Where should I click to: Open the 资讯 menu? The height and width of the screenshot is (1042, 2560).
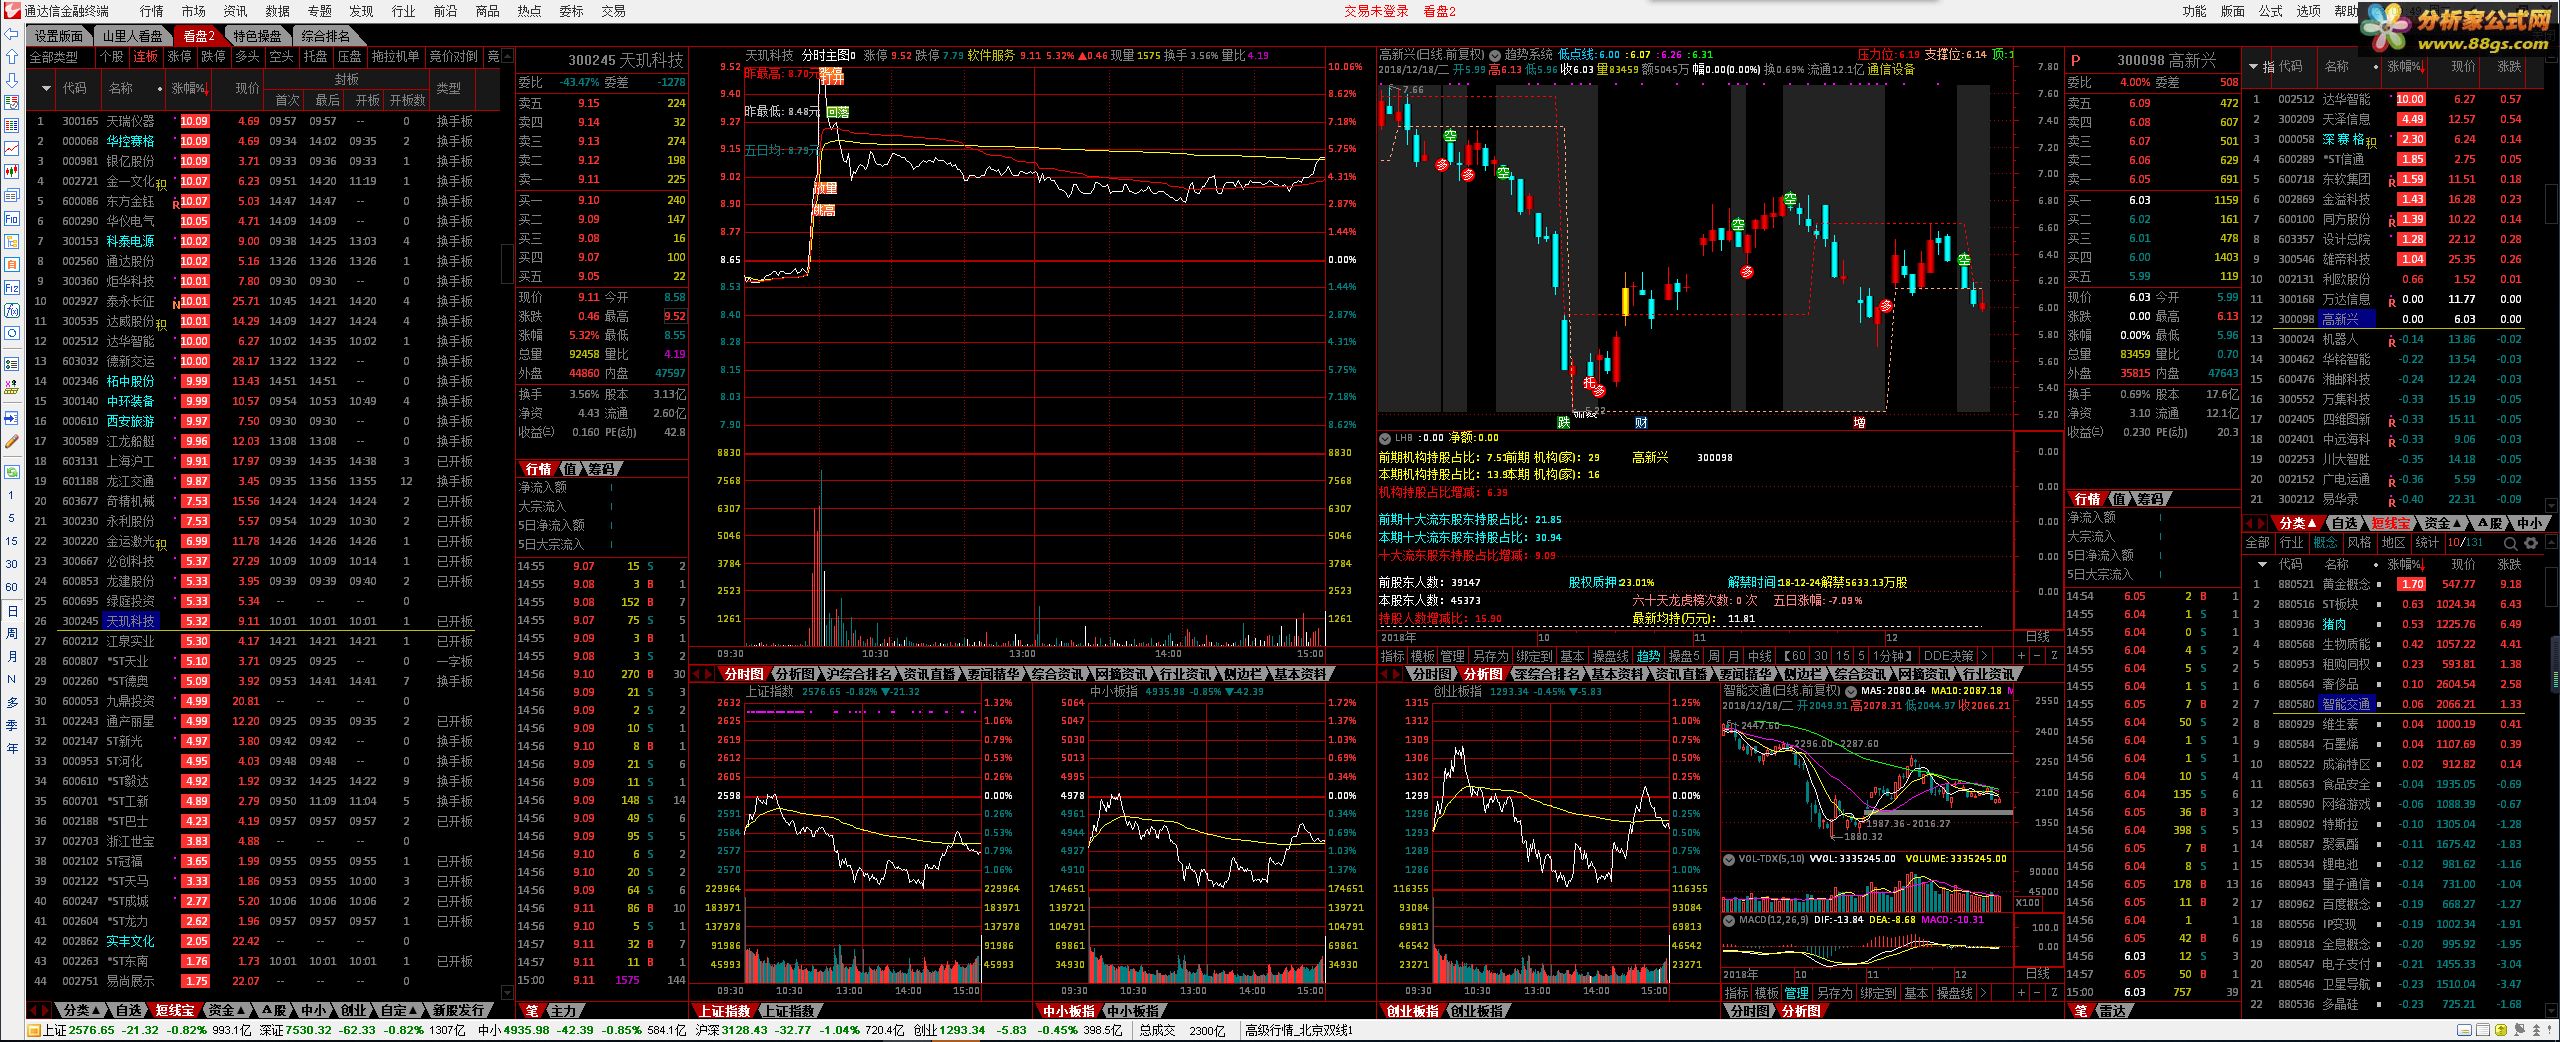pos(235,11)
